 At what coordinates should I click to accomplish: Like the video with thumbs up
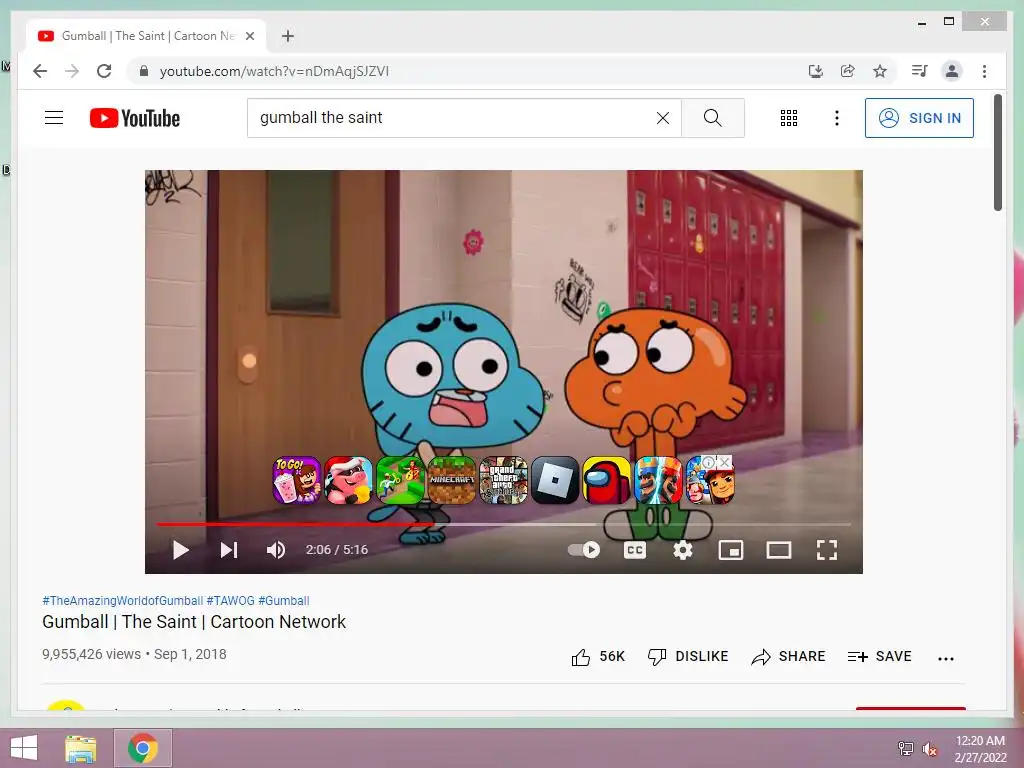tap(581, 657)
